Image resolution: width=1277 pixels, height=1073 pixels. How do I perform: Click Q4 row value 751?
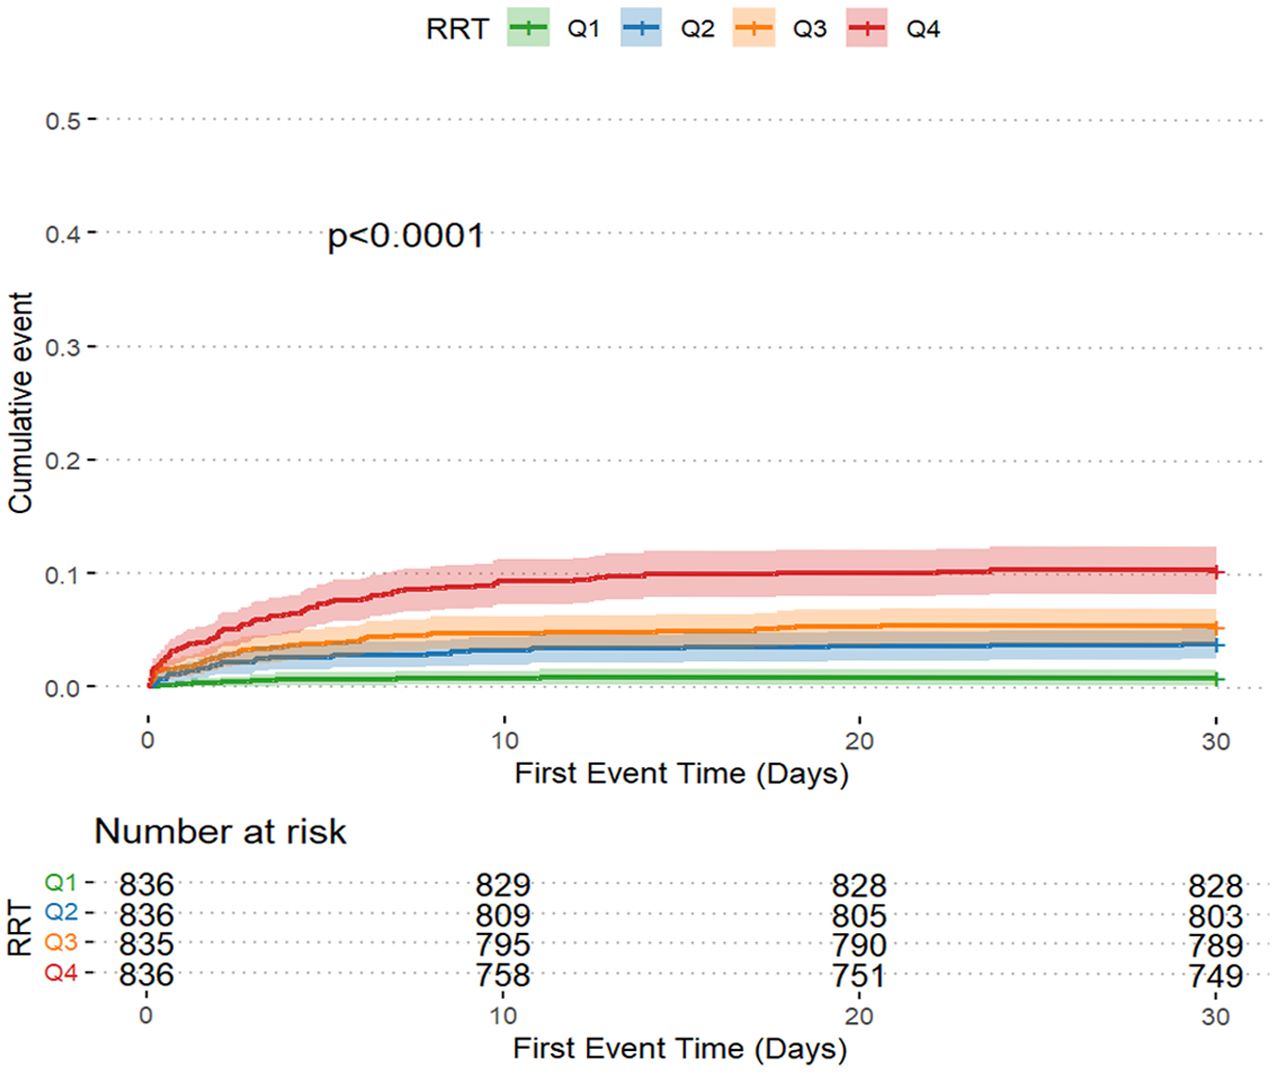[x=859, y=974]
